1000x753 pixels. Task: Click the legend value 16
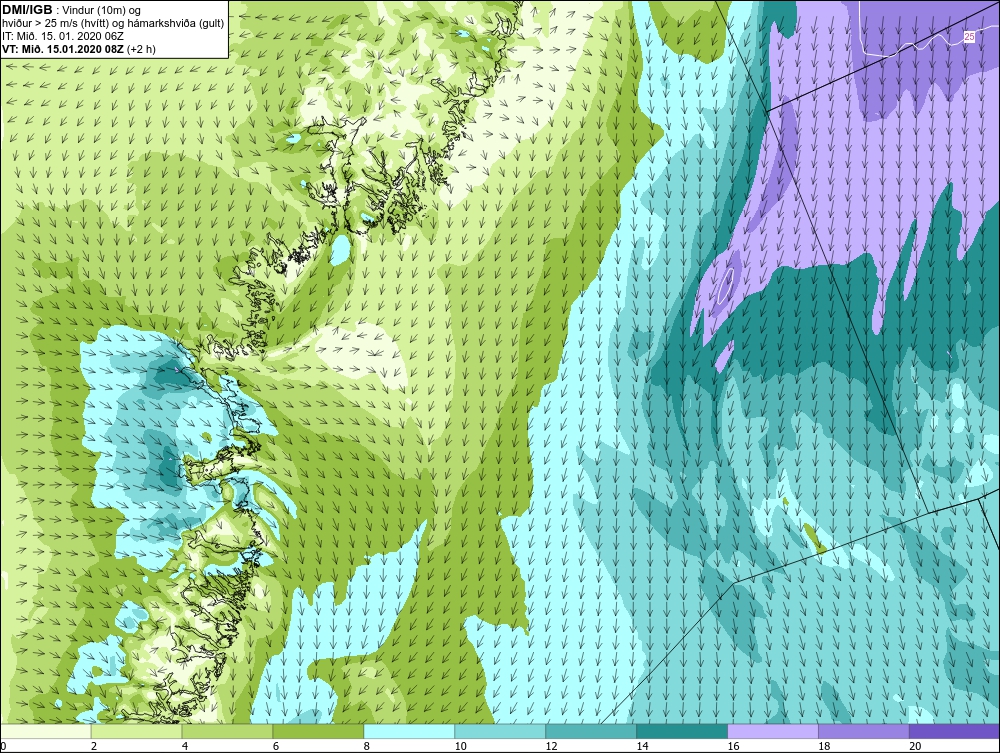[733, 746]
